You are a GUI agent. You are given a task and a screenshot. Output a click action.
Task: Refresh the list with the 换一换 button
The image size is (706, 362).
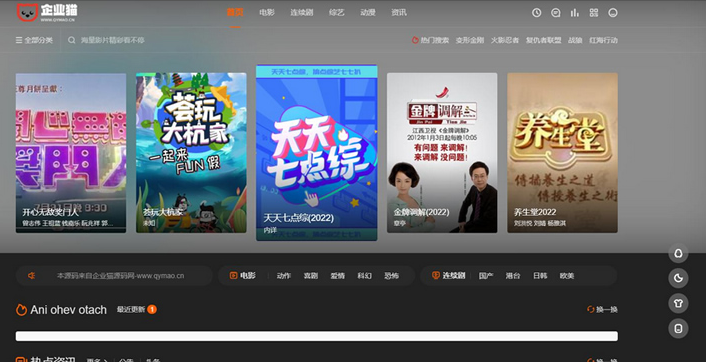point(602,309)
